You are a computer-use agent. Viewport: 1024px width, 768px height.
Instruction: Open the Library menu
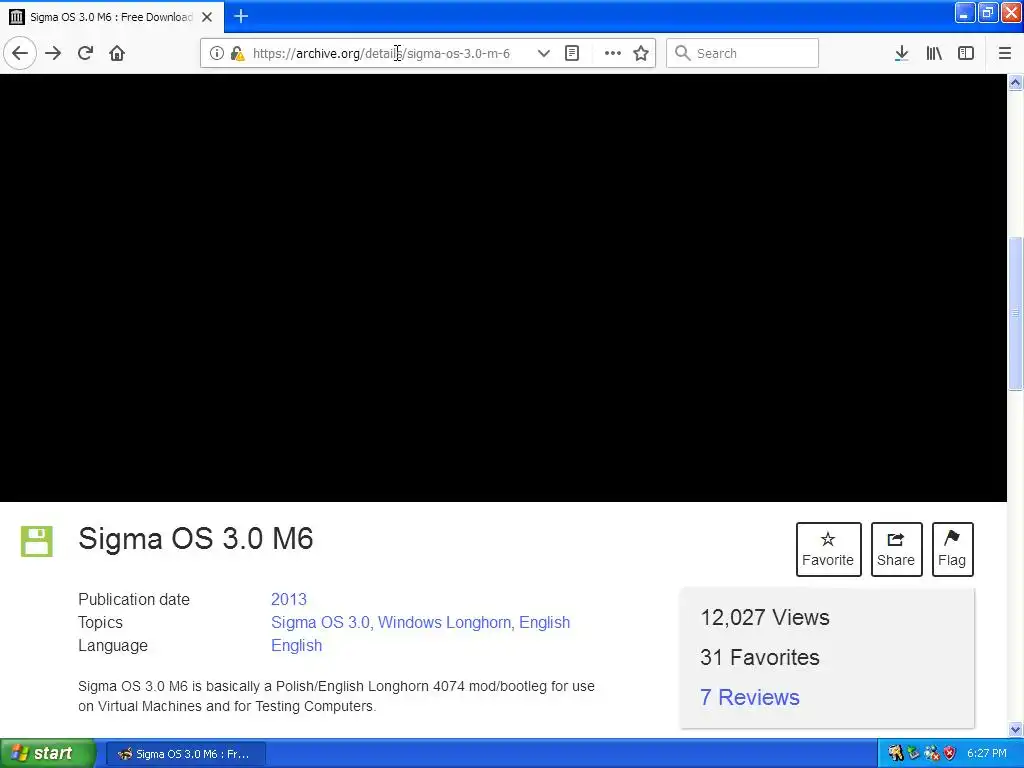tap(934, 53)
